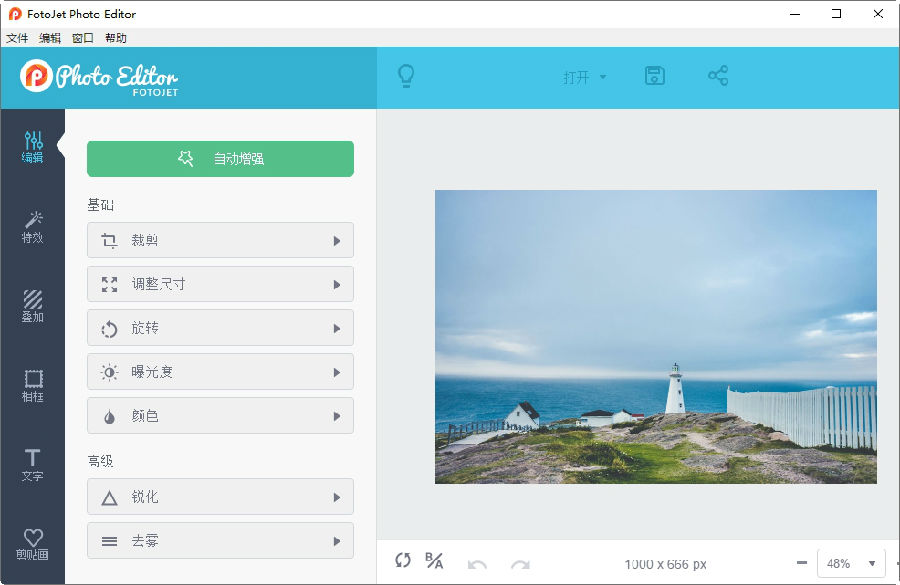The width and height of the screenshot is (900, 585).
Task: Open the 帮助 menu
Action: pyautogui.click(x=116, y=38)
